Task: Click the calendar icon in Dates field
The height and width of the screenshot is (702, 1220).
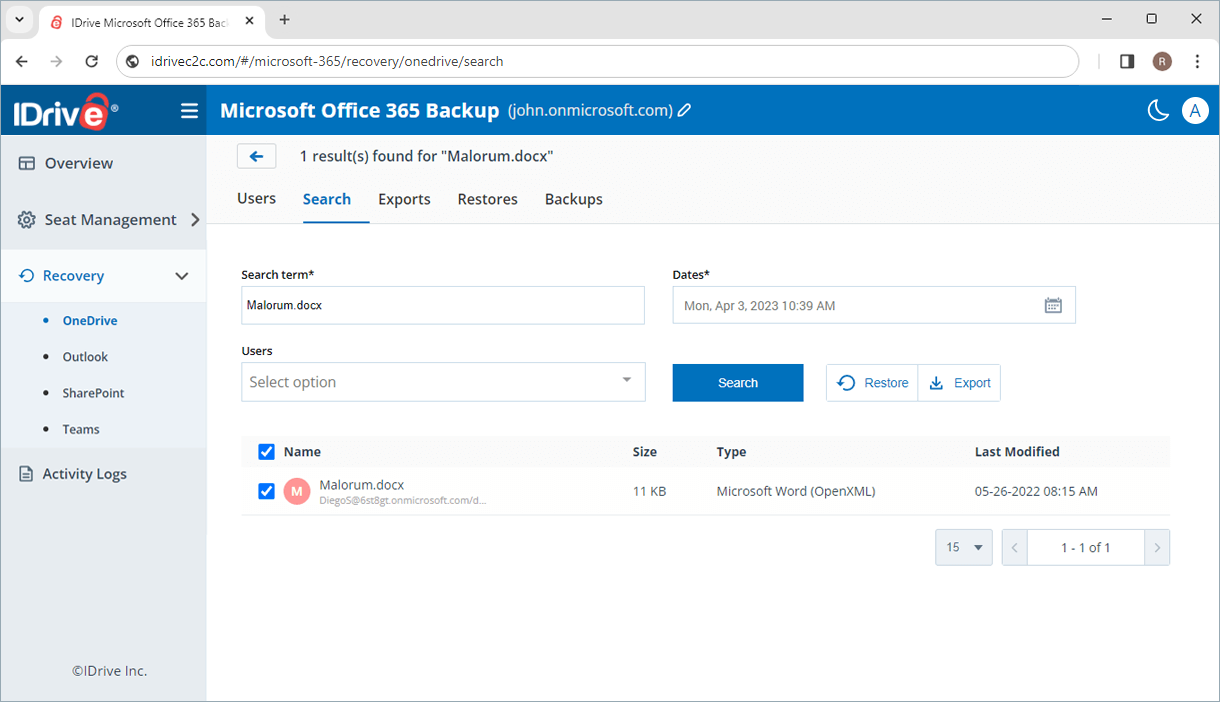Action: click(1053, 305)
